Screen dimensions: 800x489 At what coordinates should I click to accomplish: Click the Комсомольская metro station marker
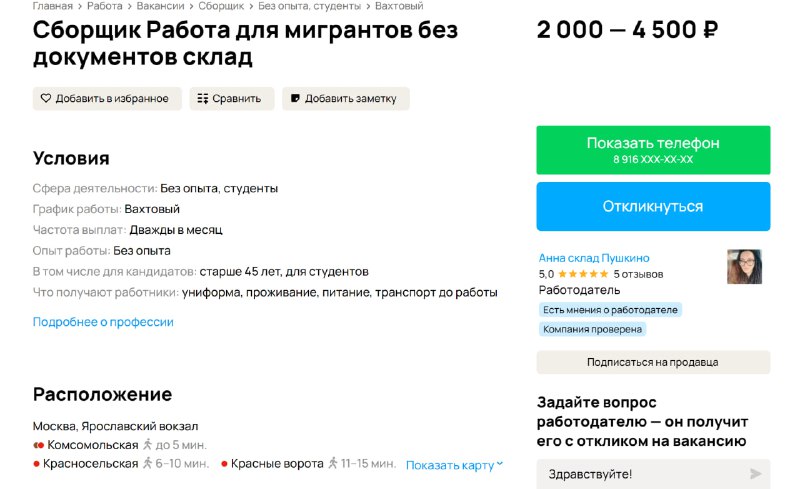(x=38, y=445)
